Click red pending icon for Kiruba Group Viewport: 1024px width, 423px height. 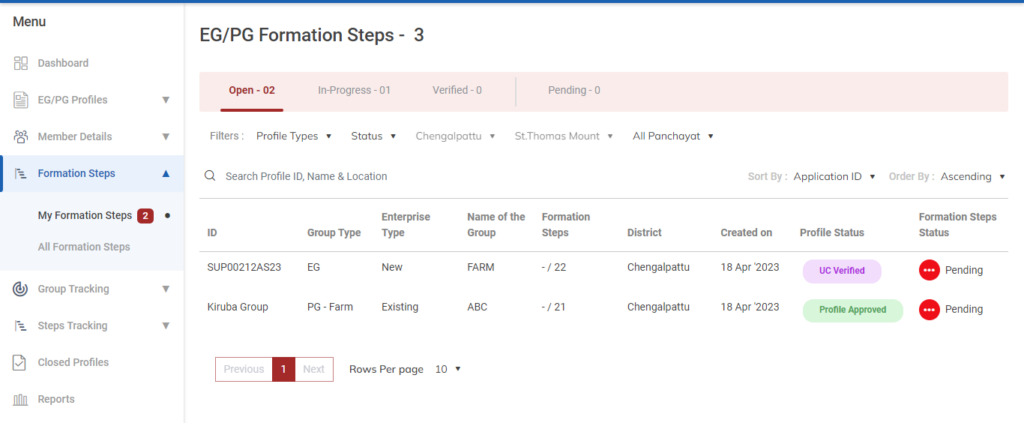pos(929,310)
